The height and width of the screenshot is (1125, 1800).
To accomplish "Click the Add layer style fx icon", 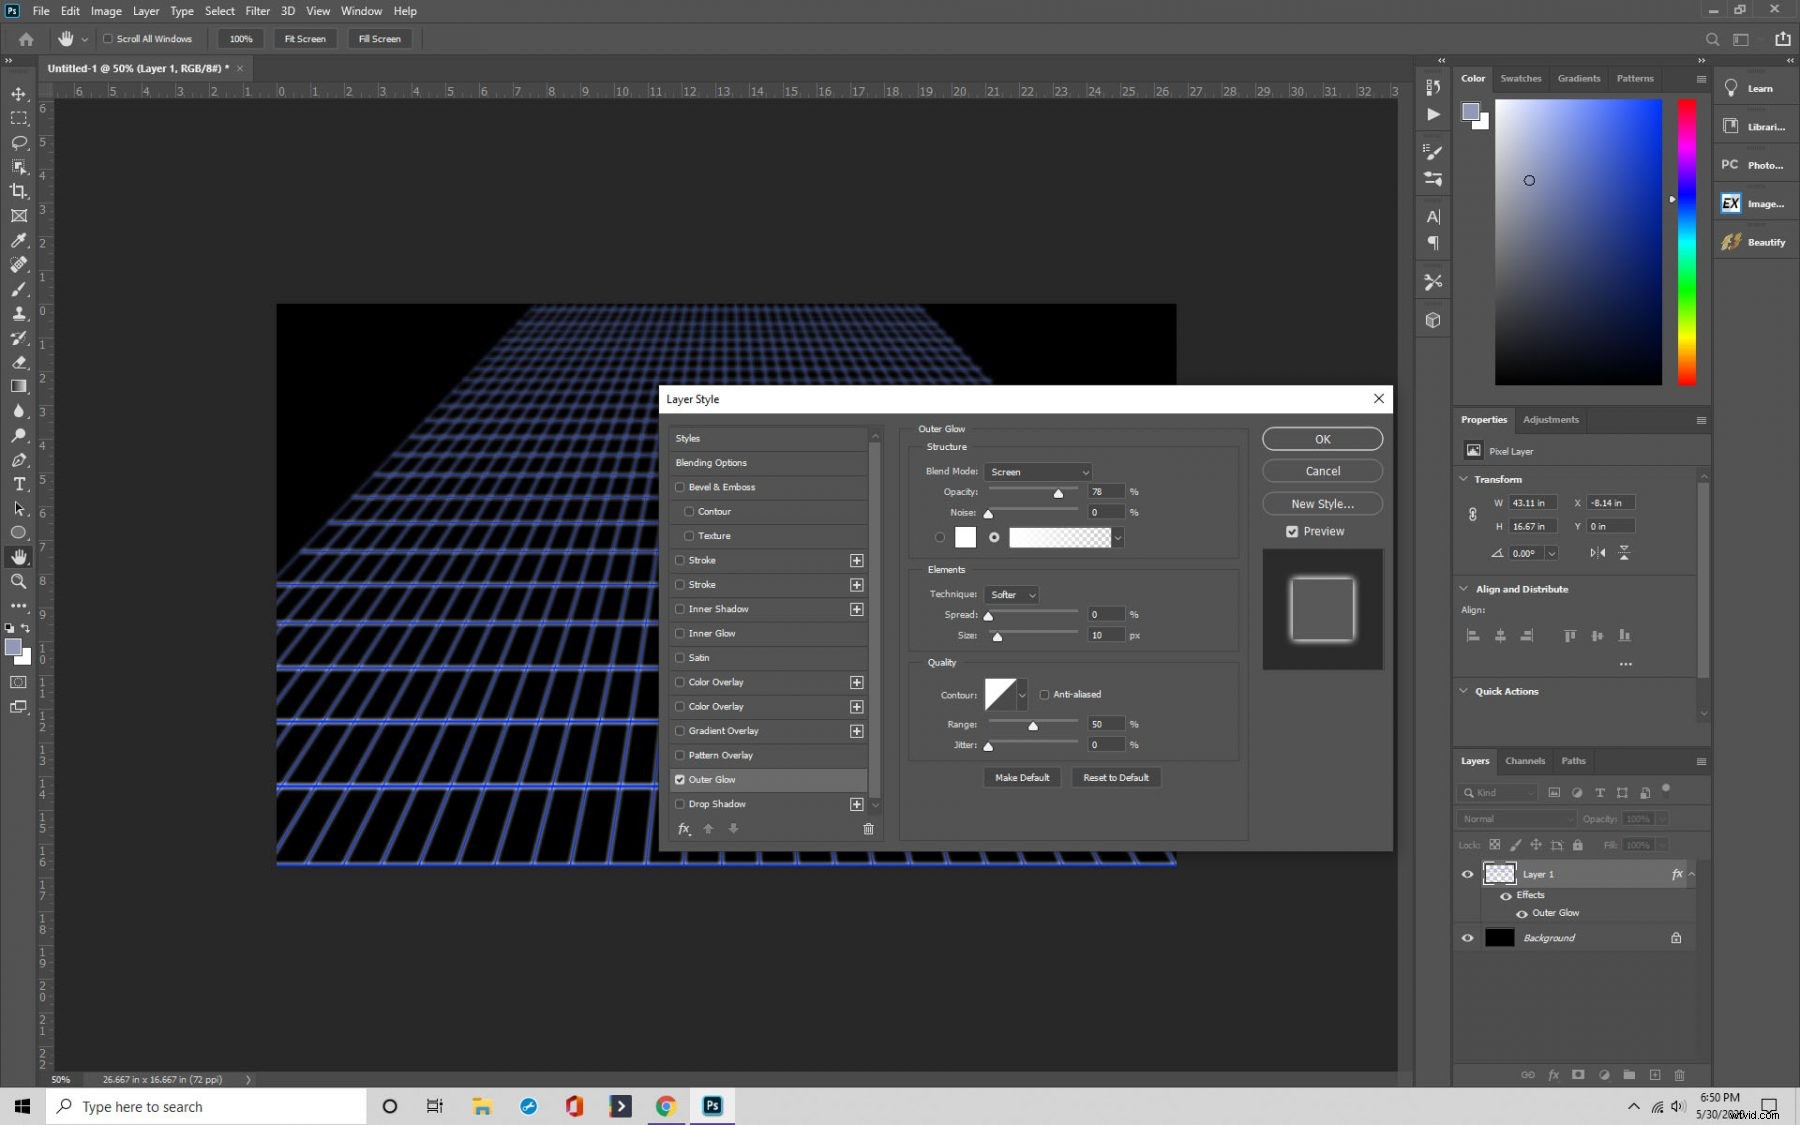I will [x=1553, y=1075].
